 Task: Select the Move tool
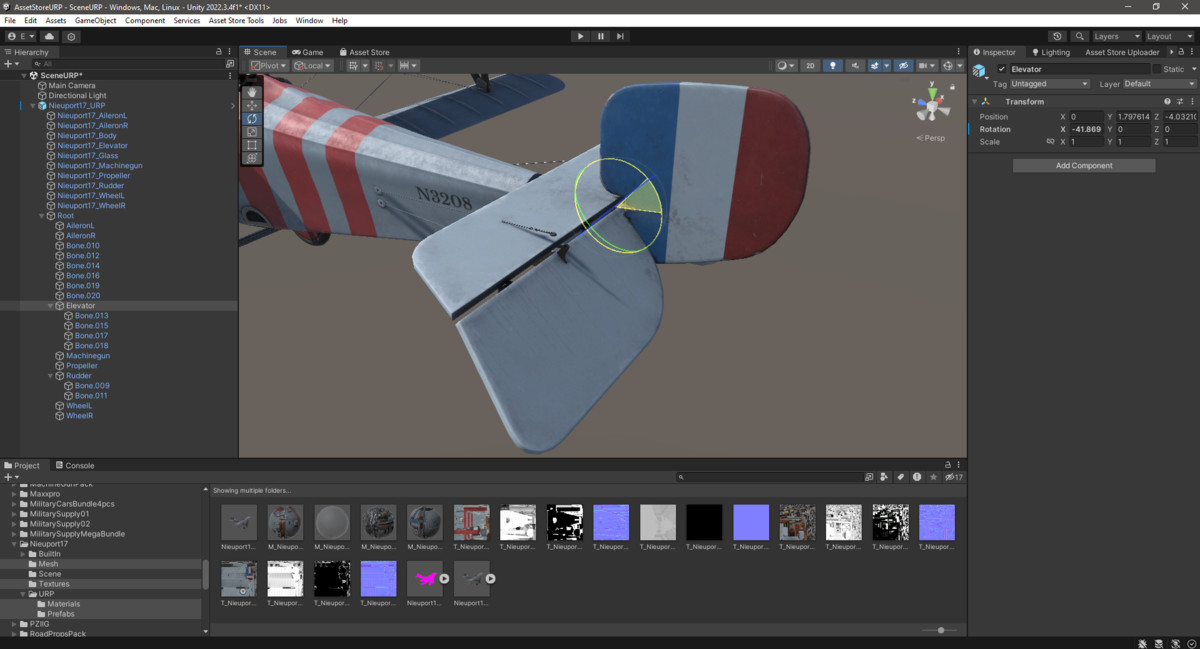(251, 105)
